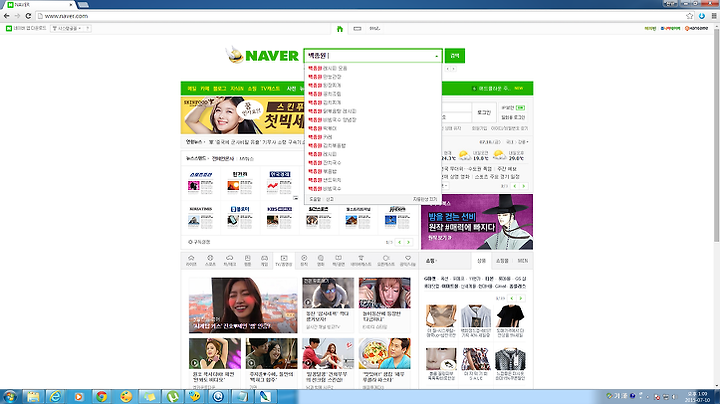Go back with the browser back arrow

click(6, 16)
